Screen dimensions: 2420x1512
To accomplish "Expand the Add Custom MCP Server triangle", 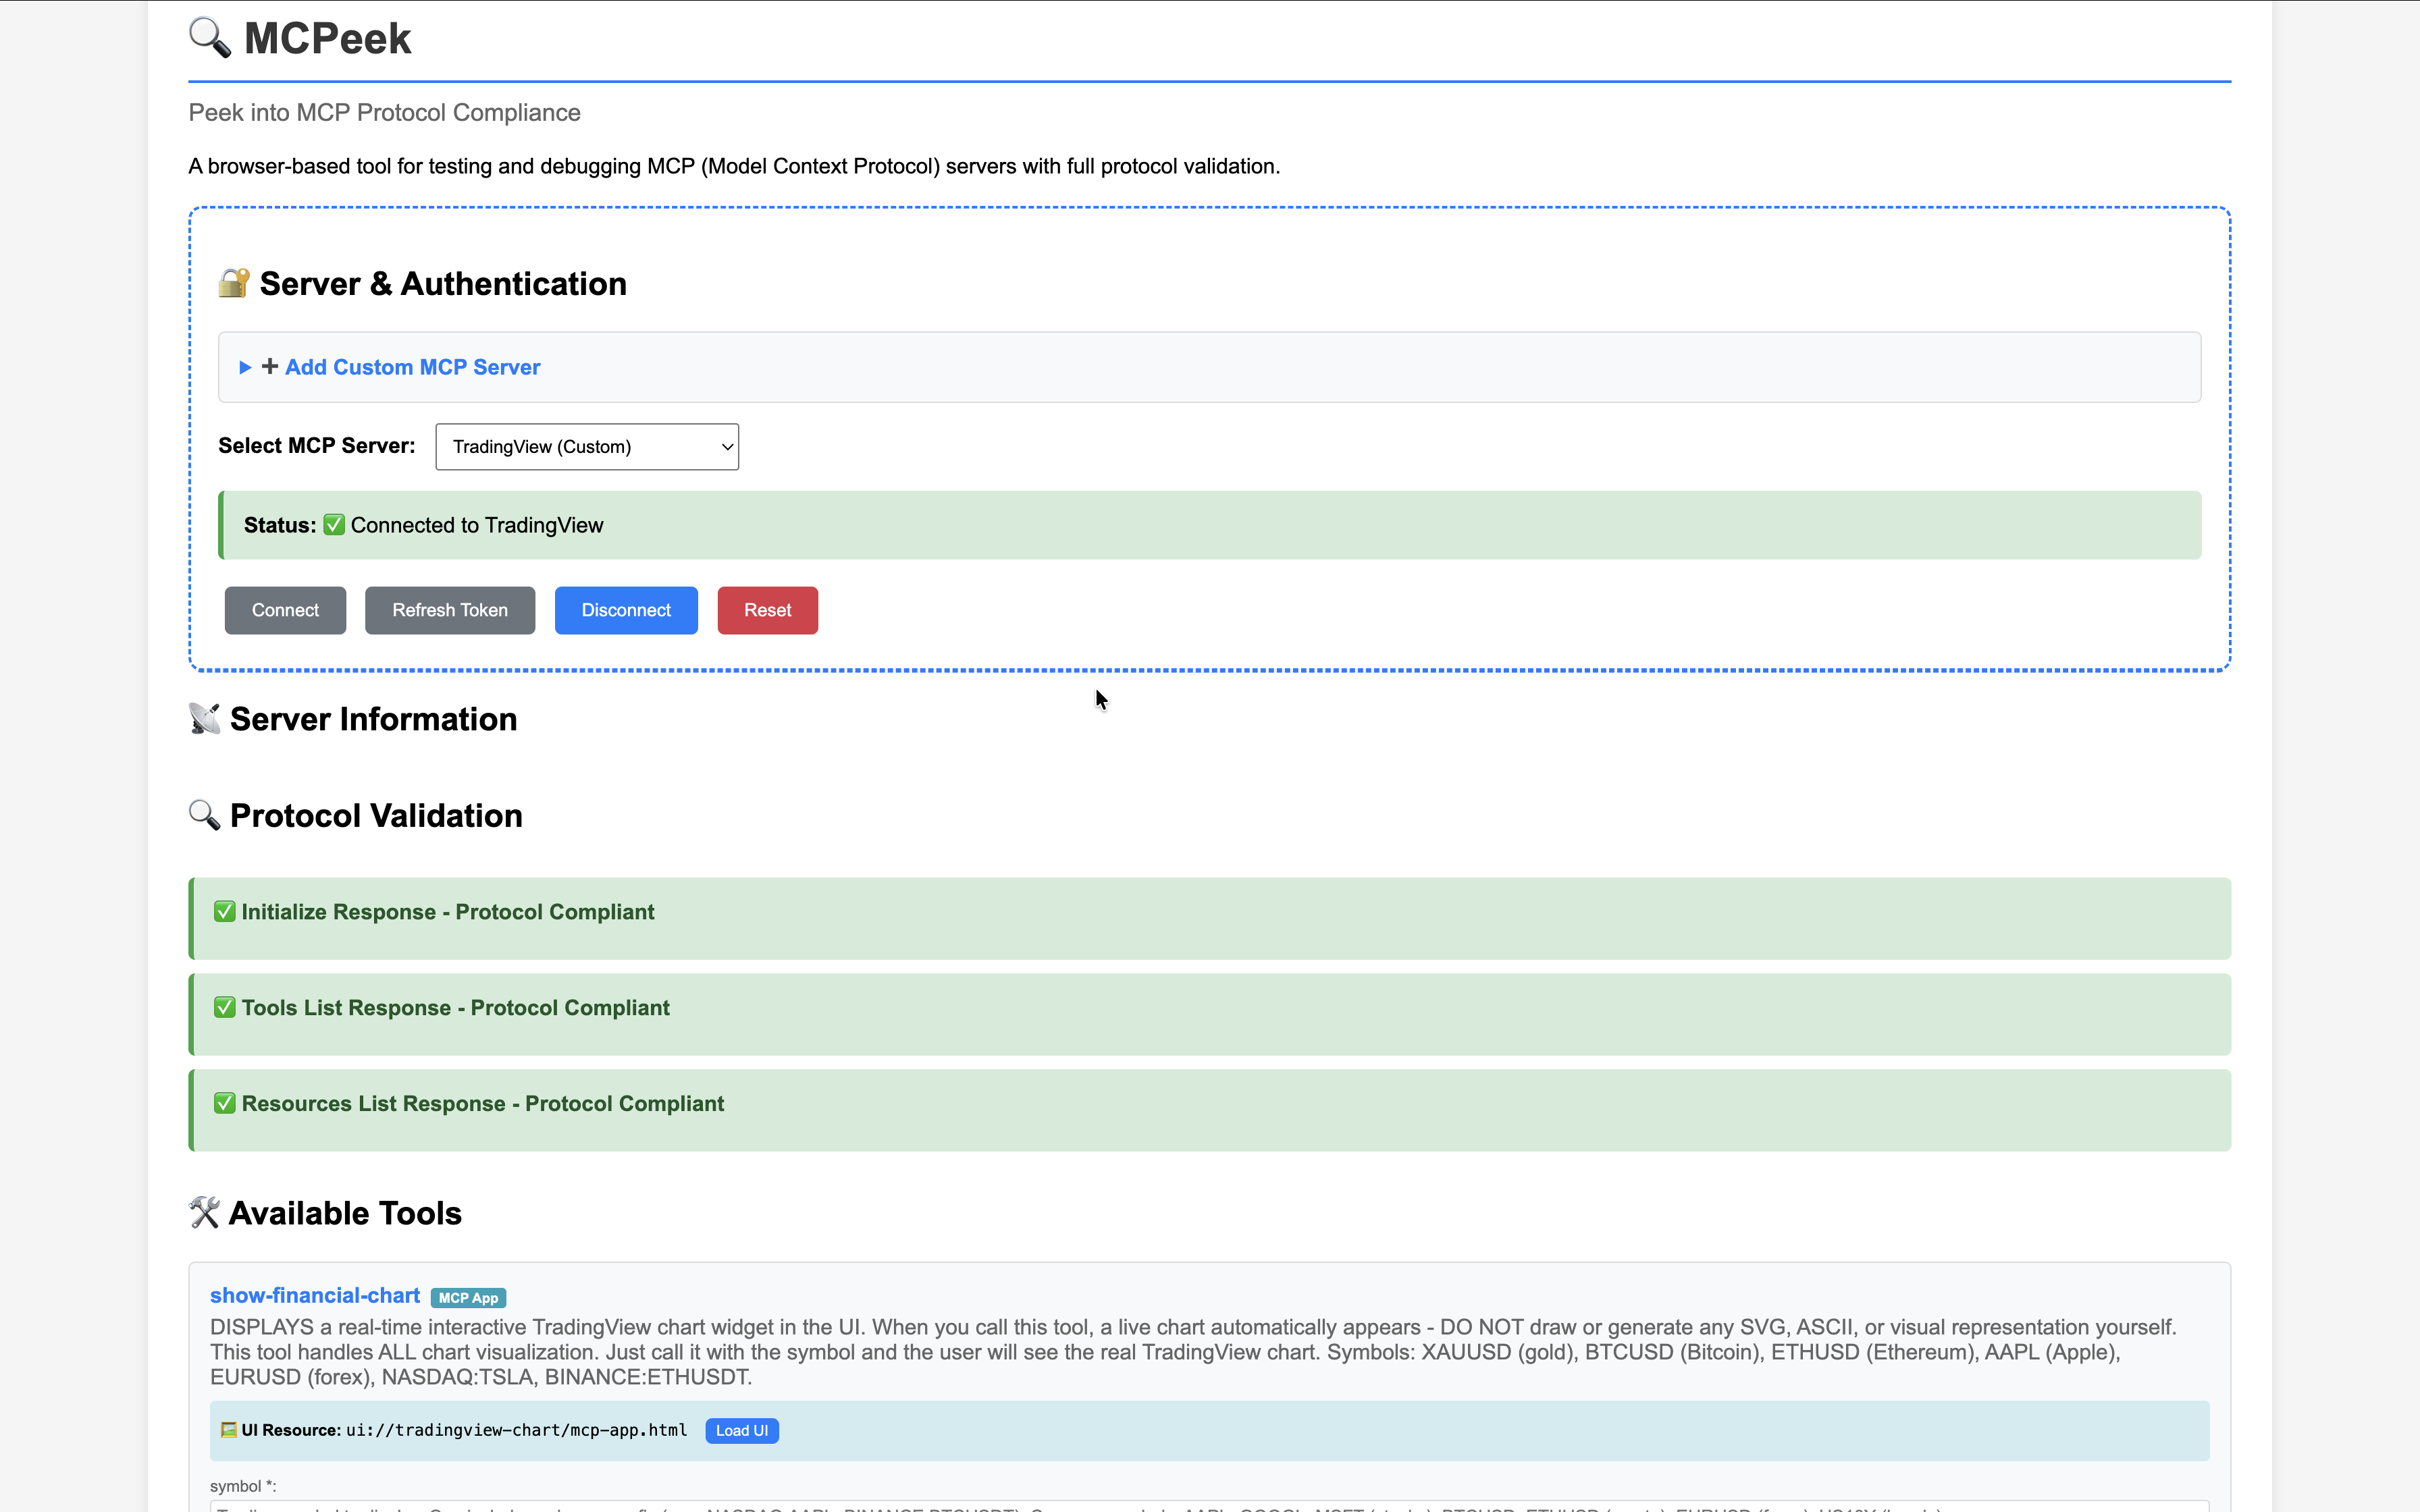I will point(245,368).
